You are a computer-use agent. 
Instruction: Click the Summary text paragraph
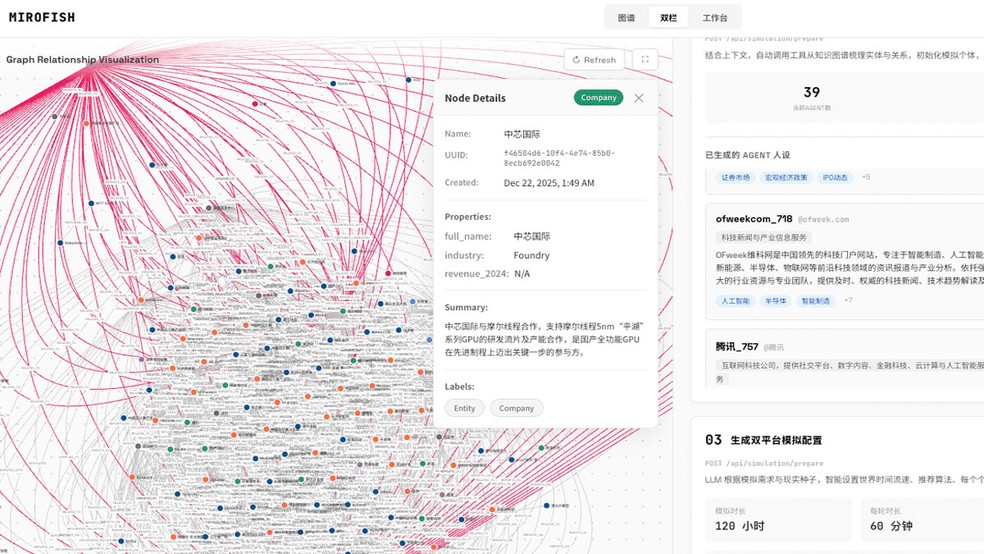(x=544, y=339)
